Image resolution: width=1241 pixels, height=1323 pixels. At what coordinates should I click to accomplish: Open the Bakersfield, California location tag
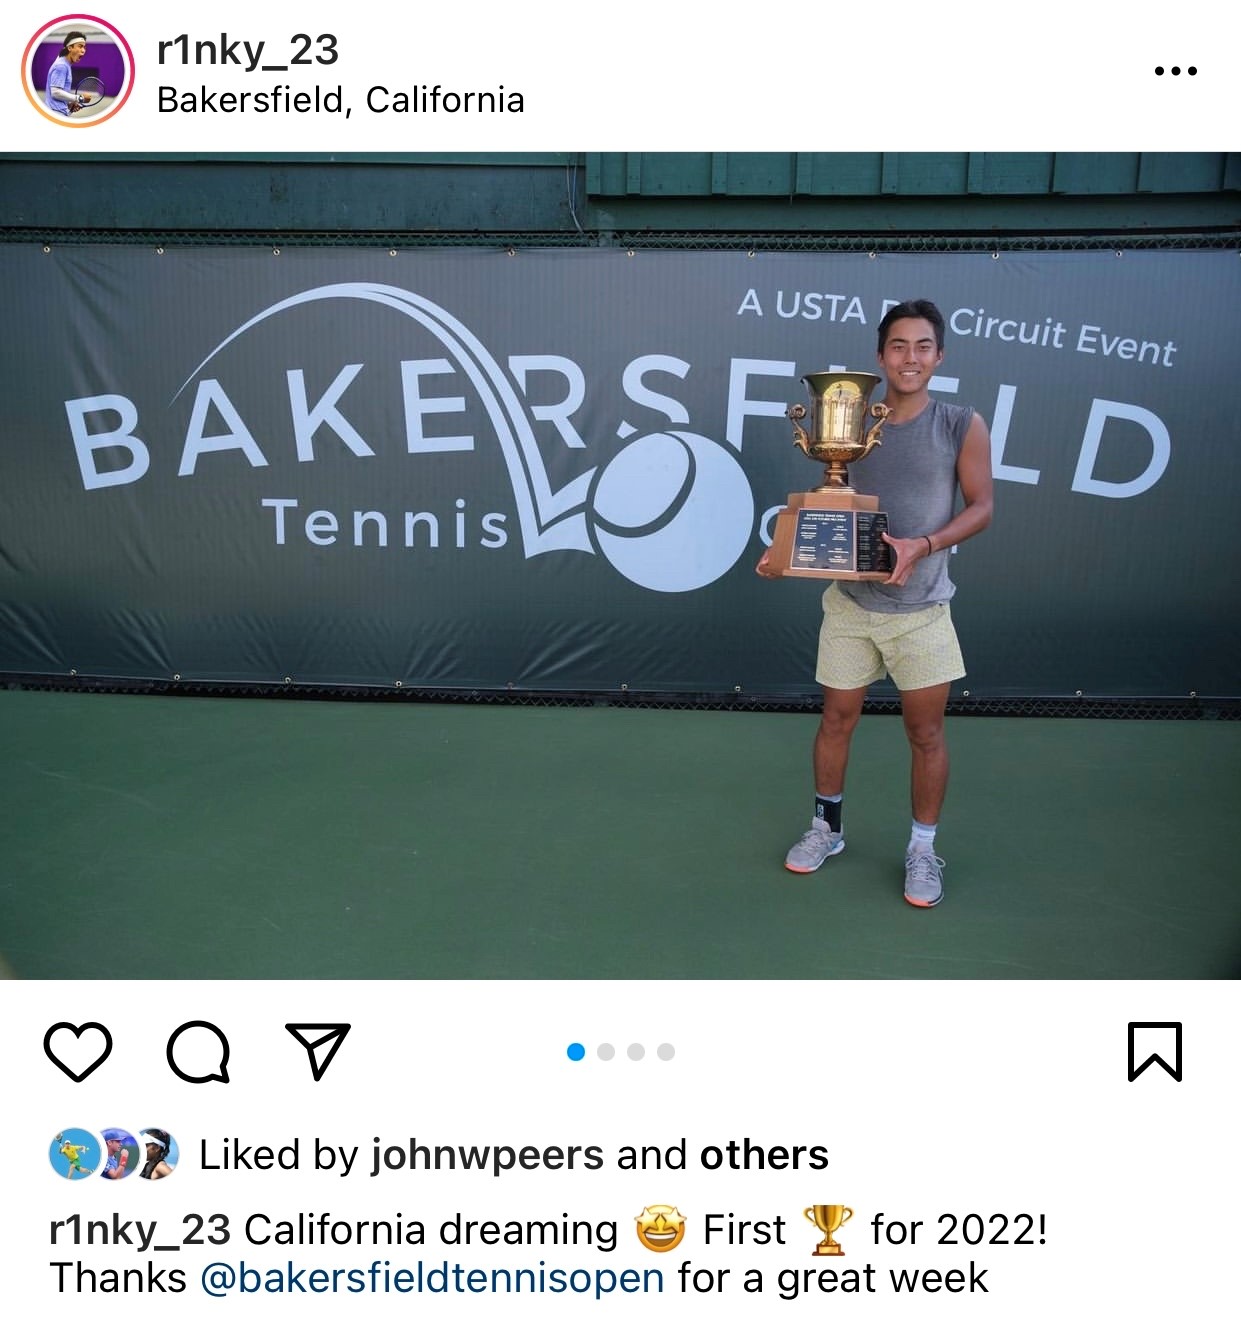(341, 100)
